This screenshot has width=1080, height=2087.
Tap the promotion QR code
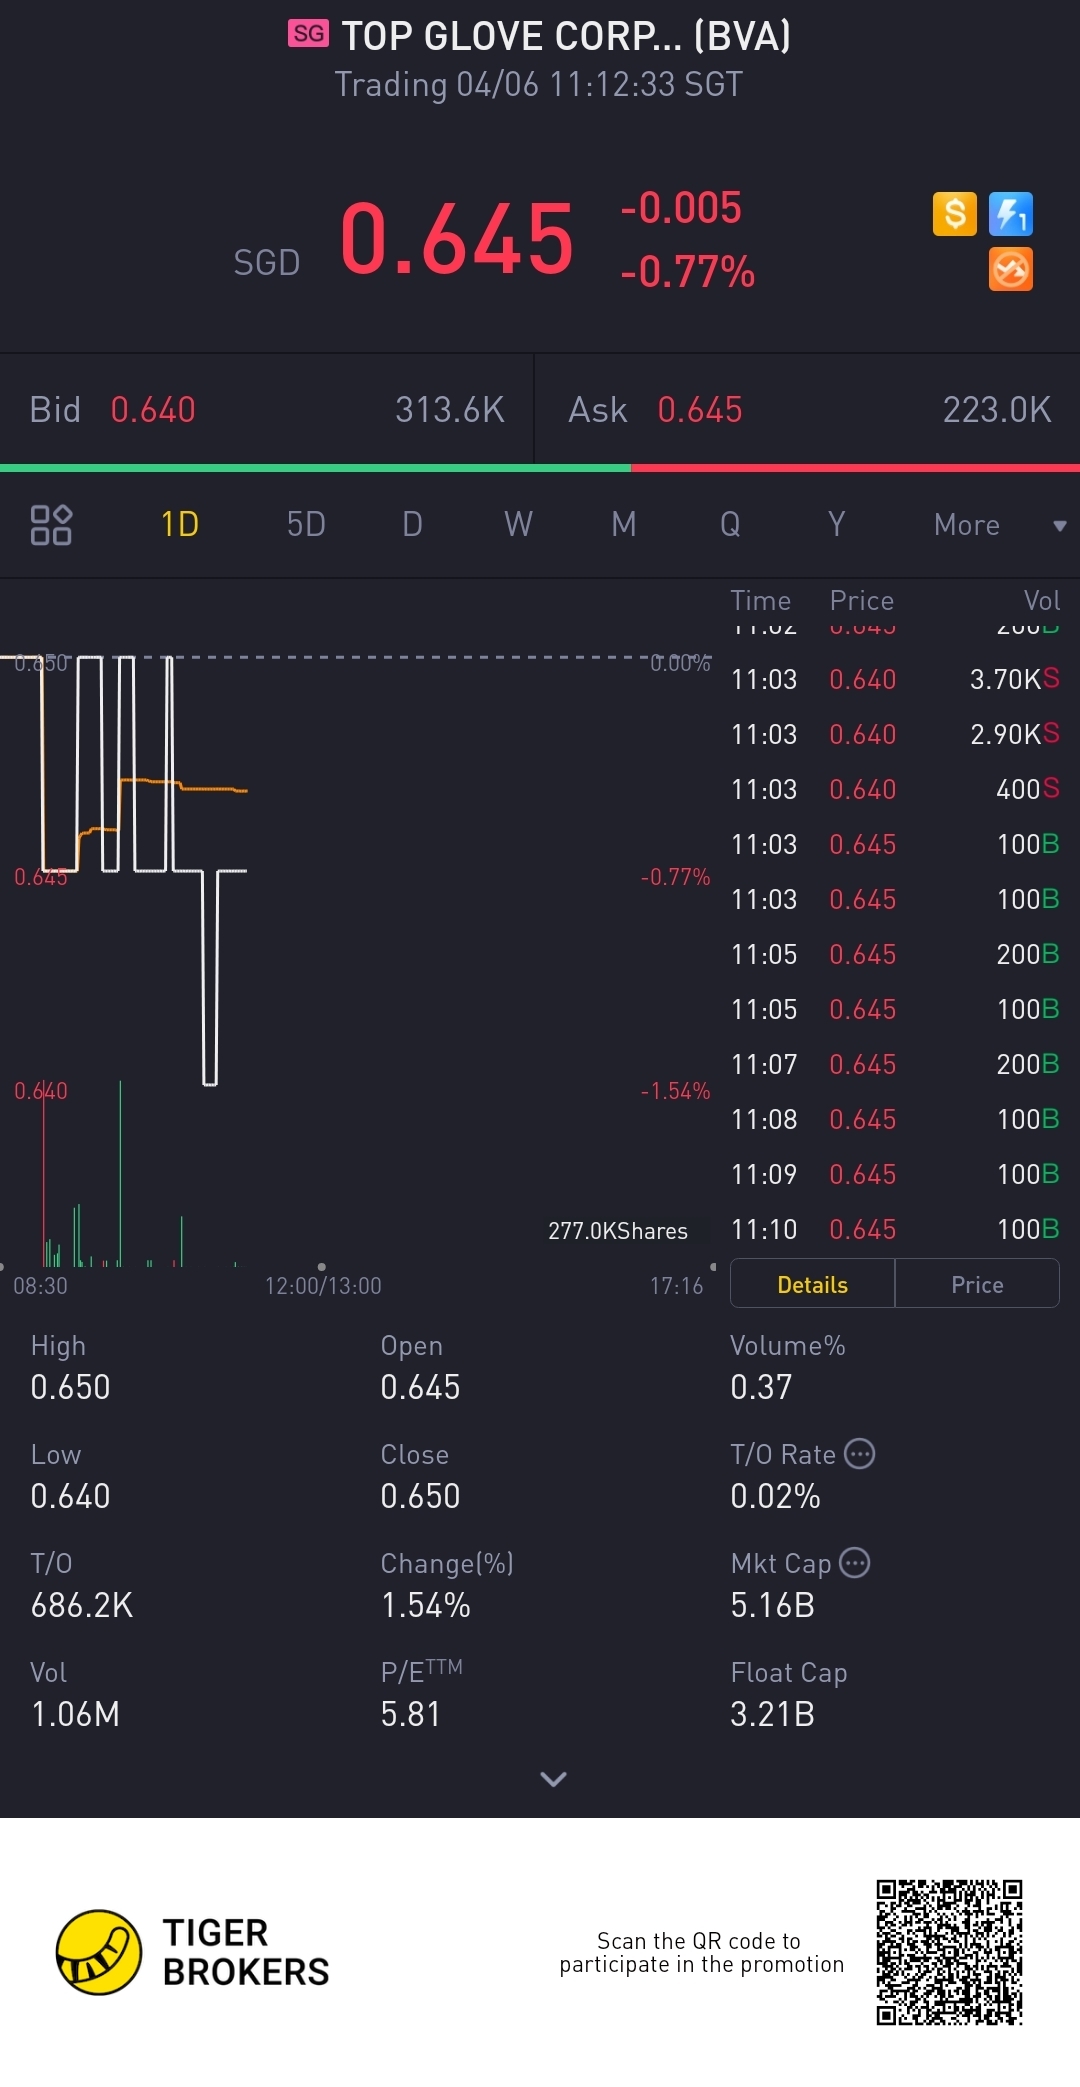(x=949, y=1952)
